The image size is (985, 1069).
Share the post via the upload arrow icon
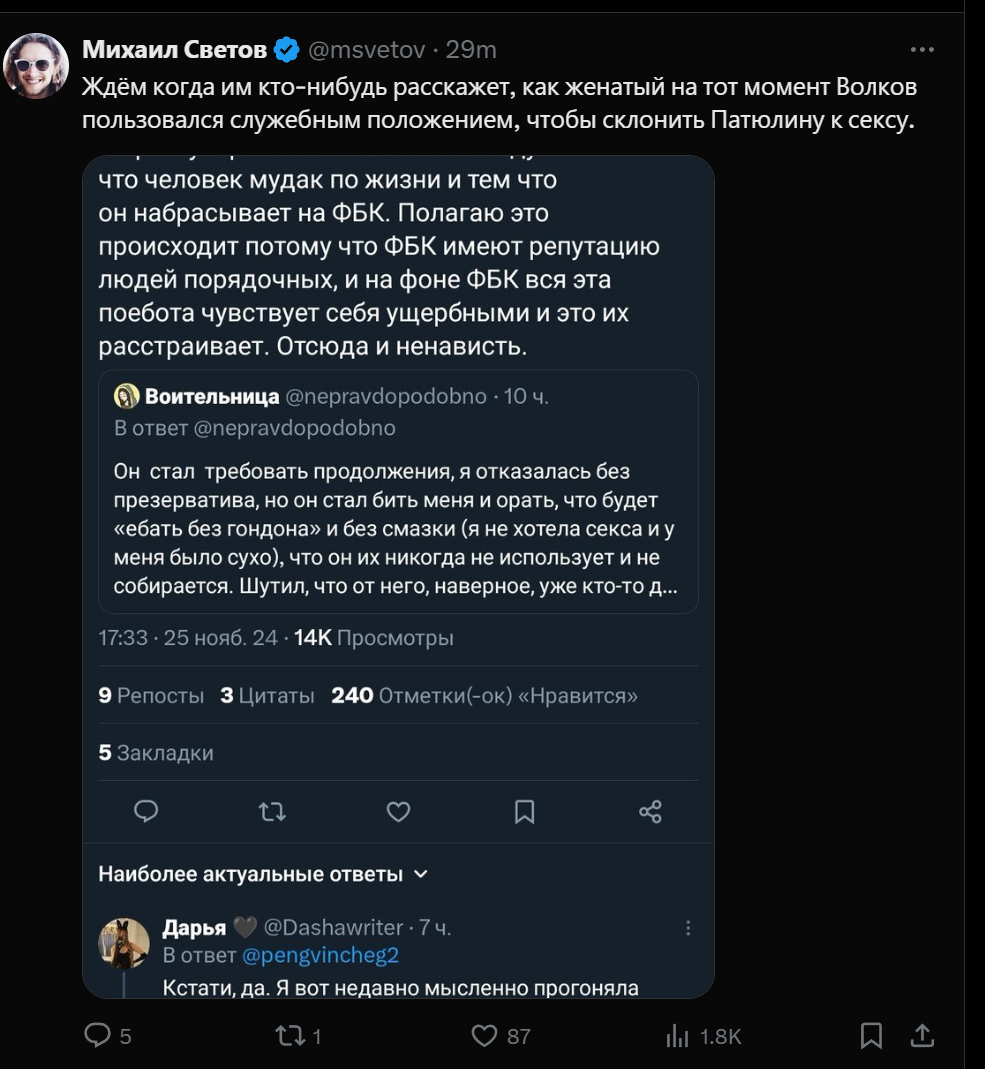[923, 1036]
